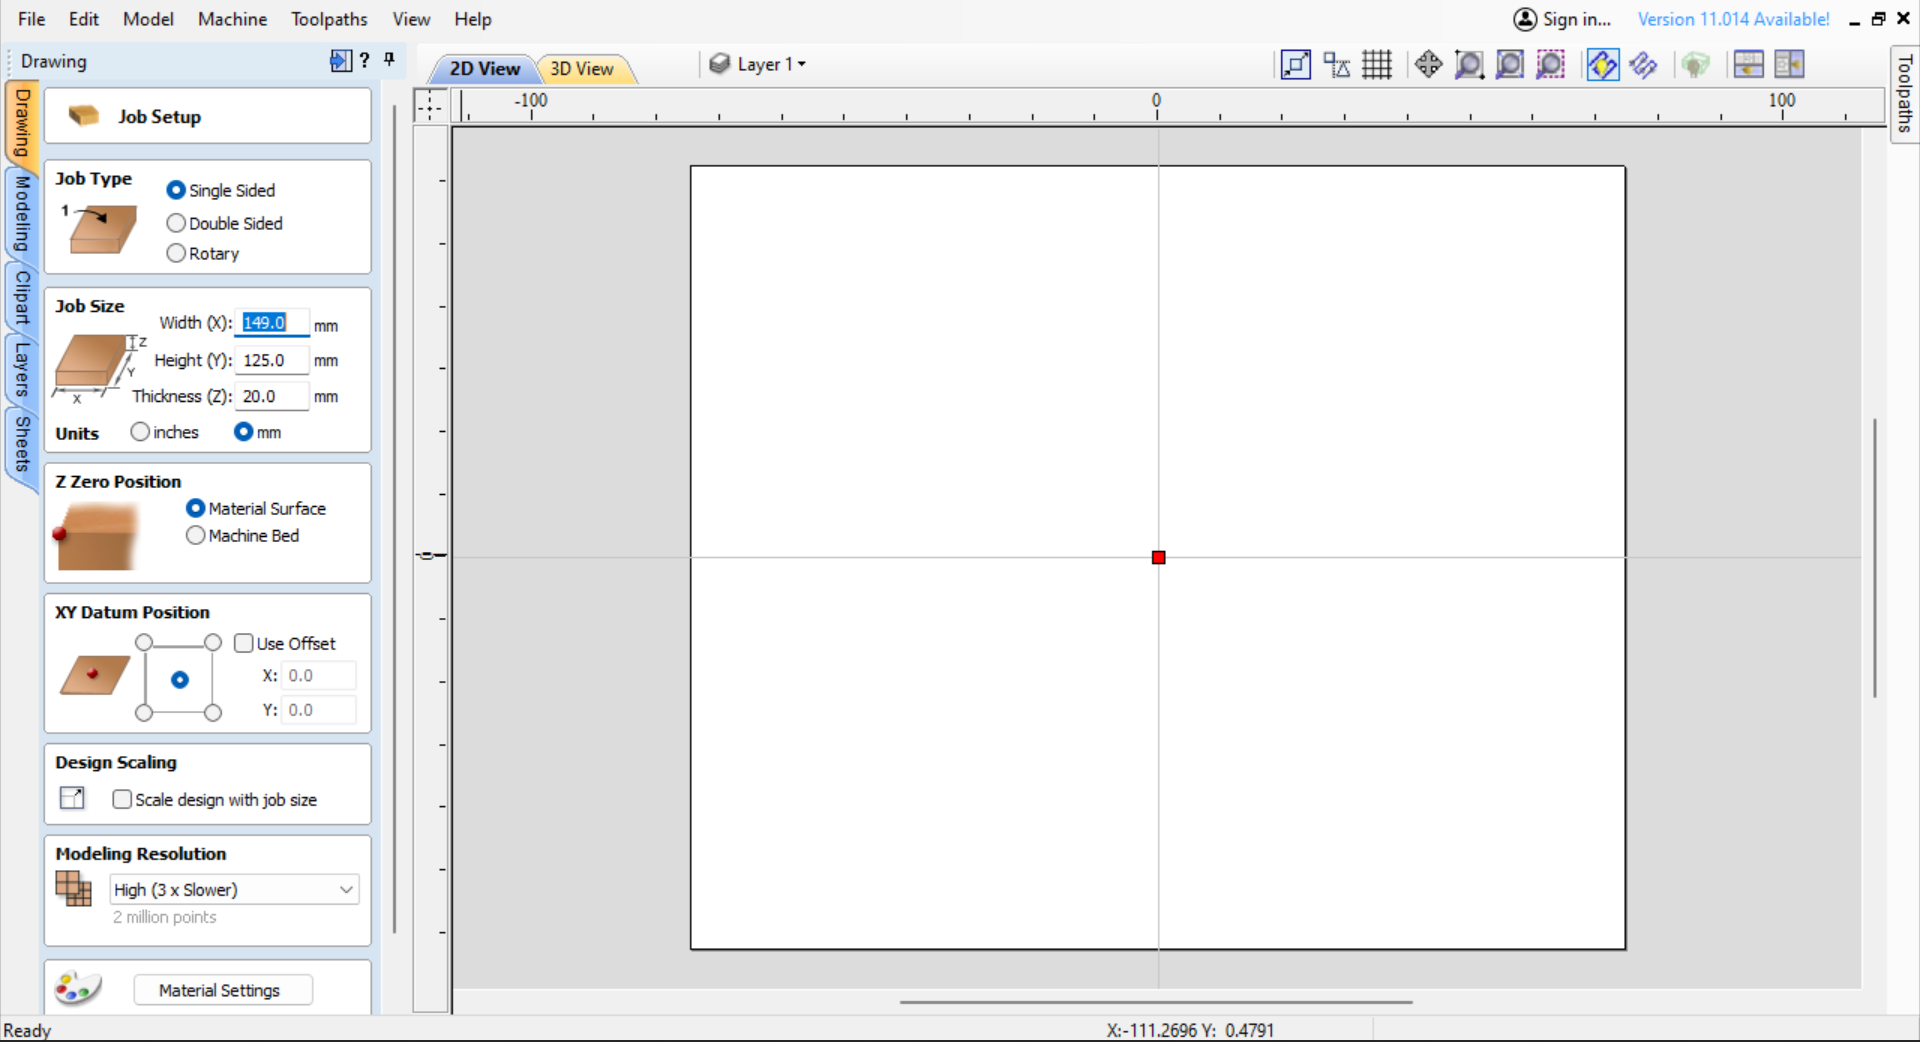Viewport: 1920px width, 1042px height.
Task: Select the Double Sided job type
Action: tap(176, 222)
